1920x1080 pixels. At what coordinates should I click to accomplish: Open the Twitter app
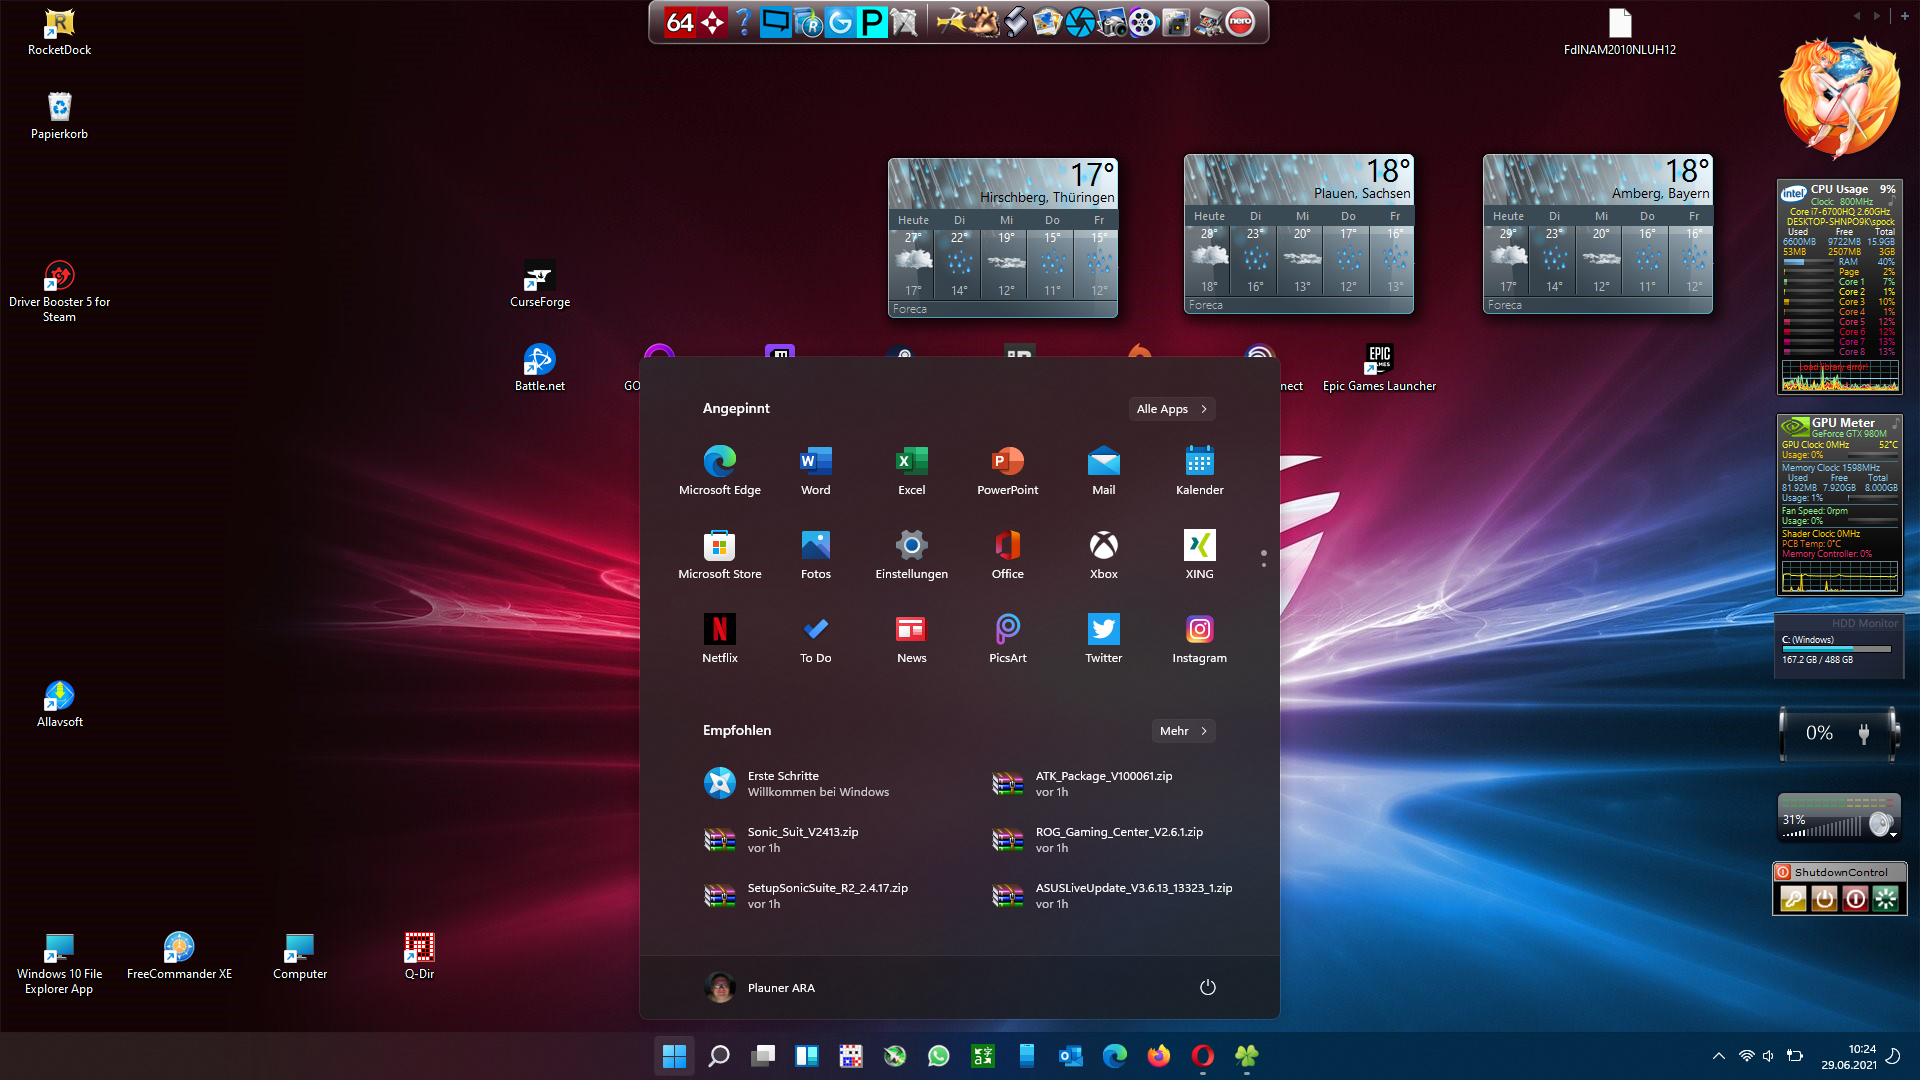(1104, 638)
